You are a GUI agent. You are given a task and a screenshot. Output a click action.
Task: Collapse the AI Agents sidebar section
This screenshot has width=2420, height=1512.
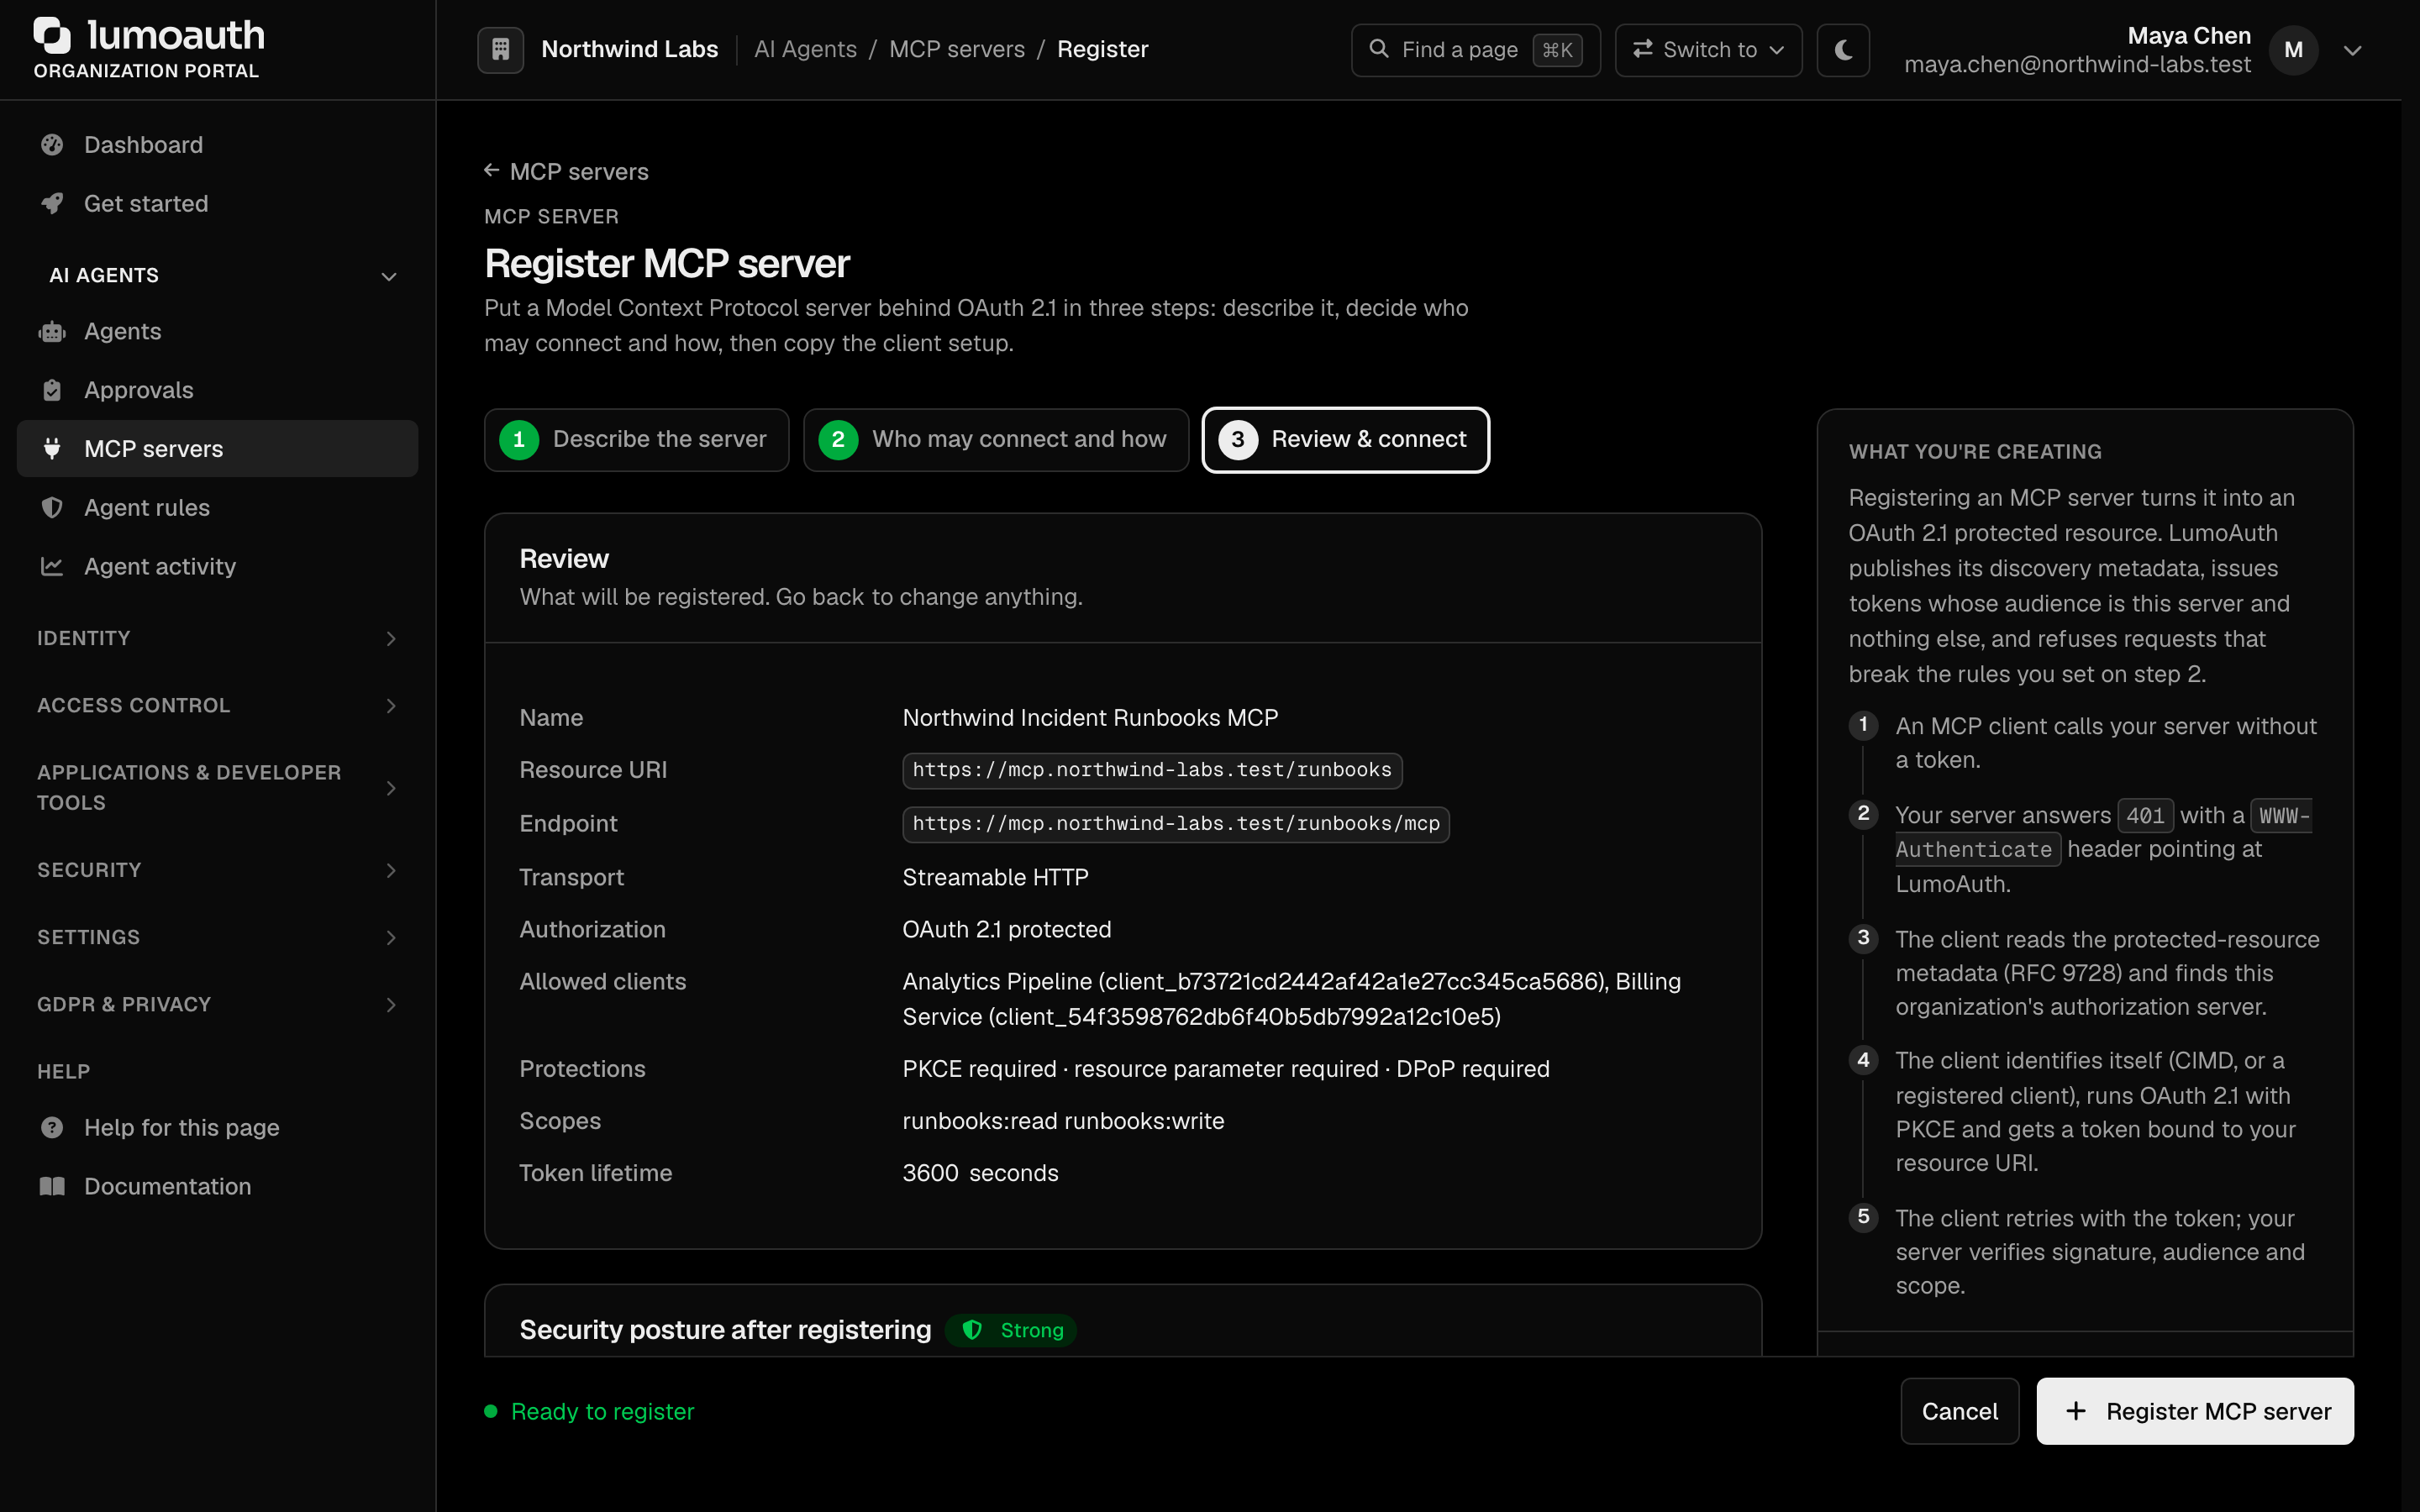[x=389, y=276]
